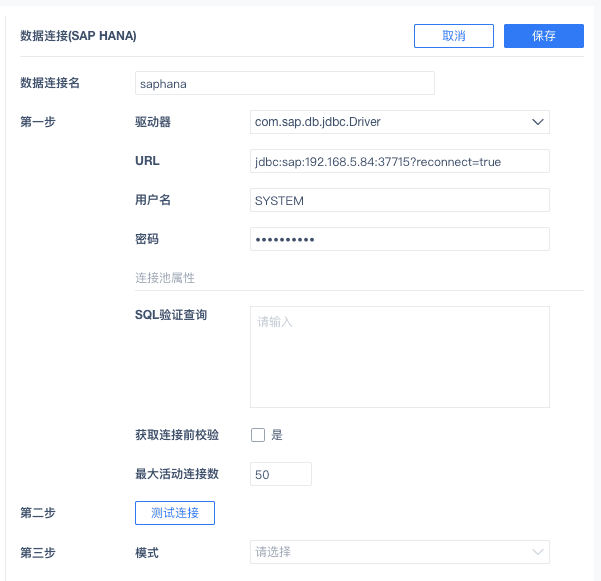Click the 最大活动连接数 label
Viewport: 601px width, 581px height.
pos(177,474)
